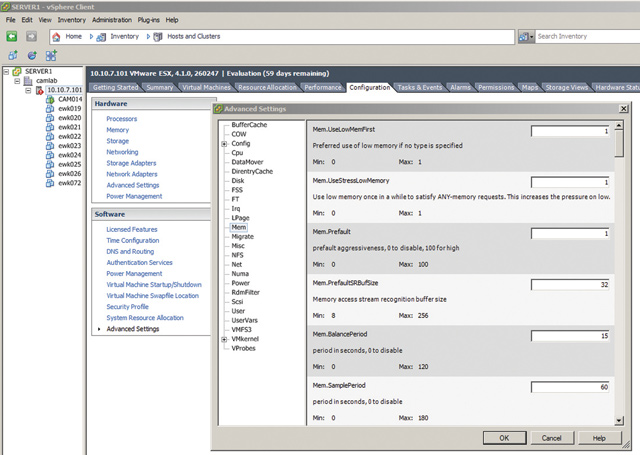Switch to the Performance tab
The image size is (640, 455).
(323, 87)
